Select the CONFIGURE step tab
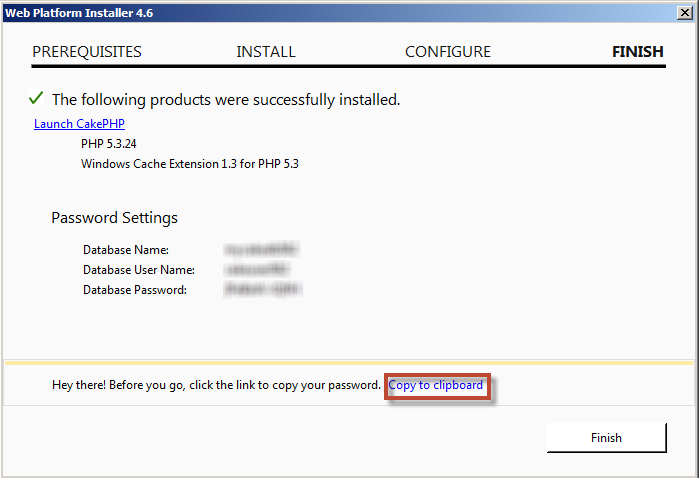The image size is (699, 478). point(448,52)
